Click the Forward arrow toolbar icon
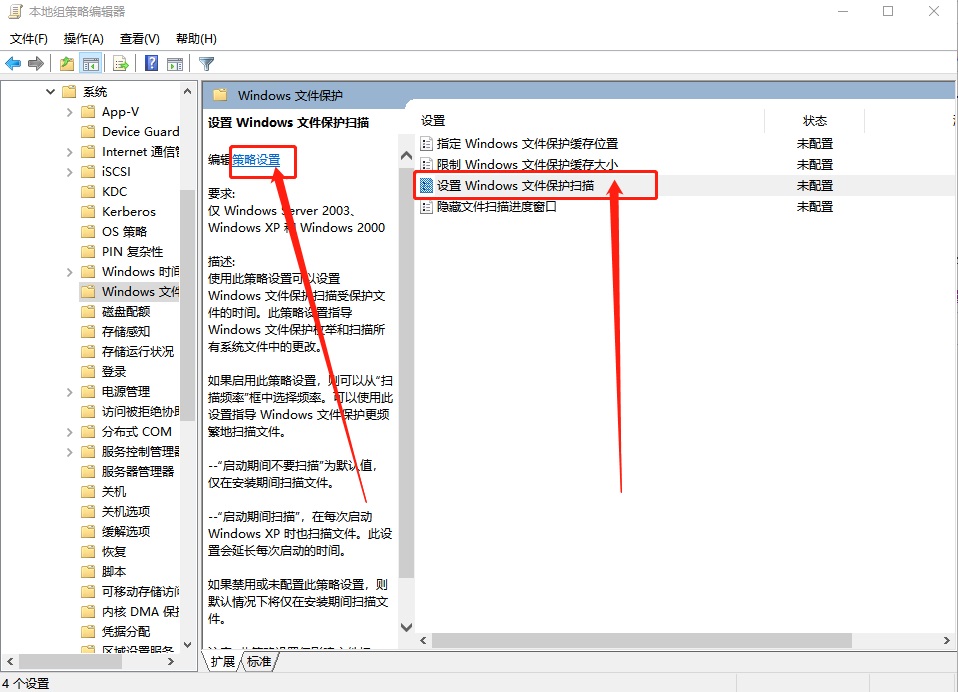 pyautogui.click(x=36, y=64)
